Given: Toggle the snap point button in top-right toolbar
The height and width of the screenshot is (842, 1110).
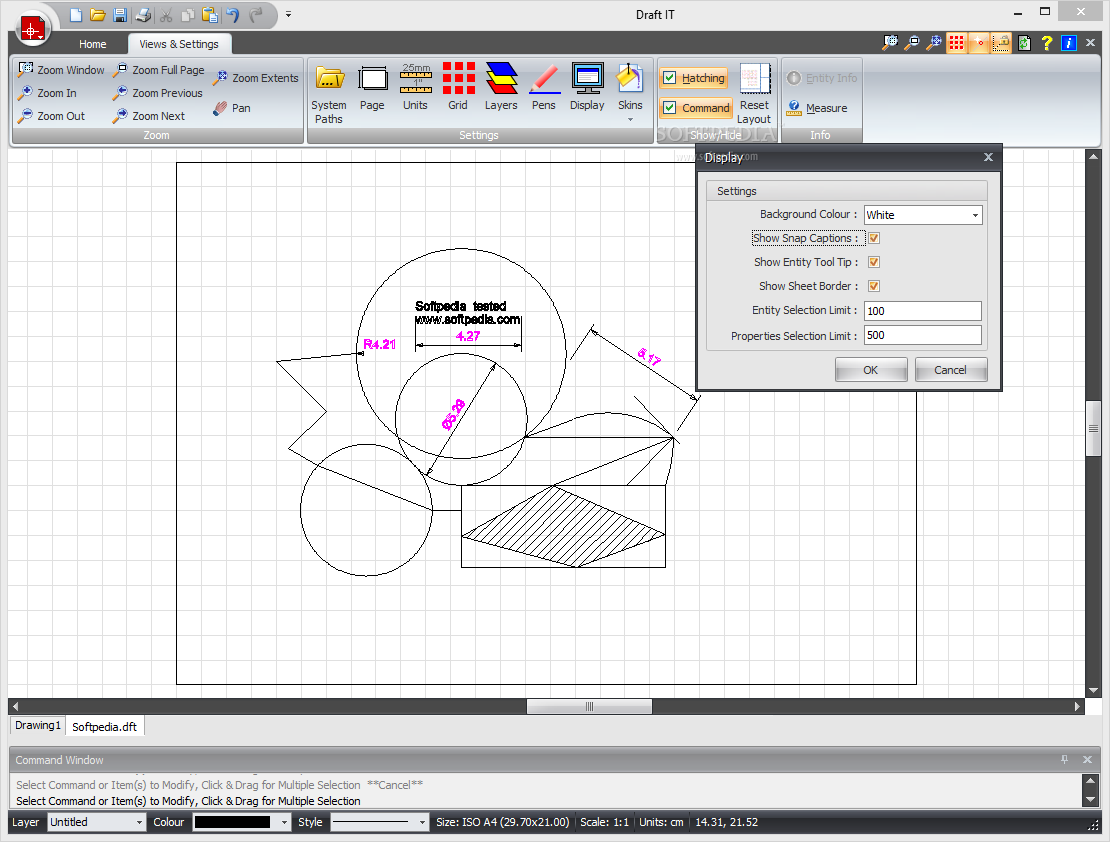Looking at the screenshot, I should 979,43.
